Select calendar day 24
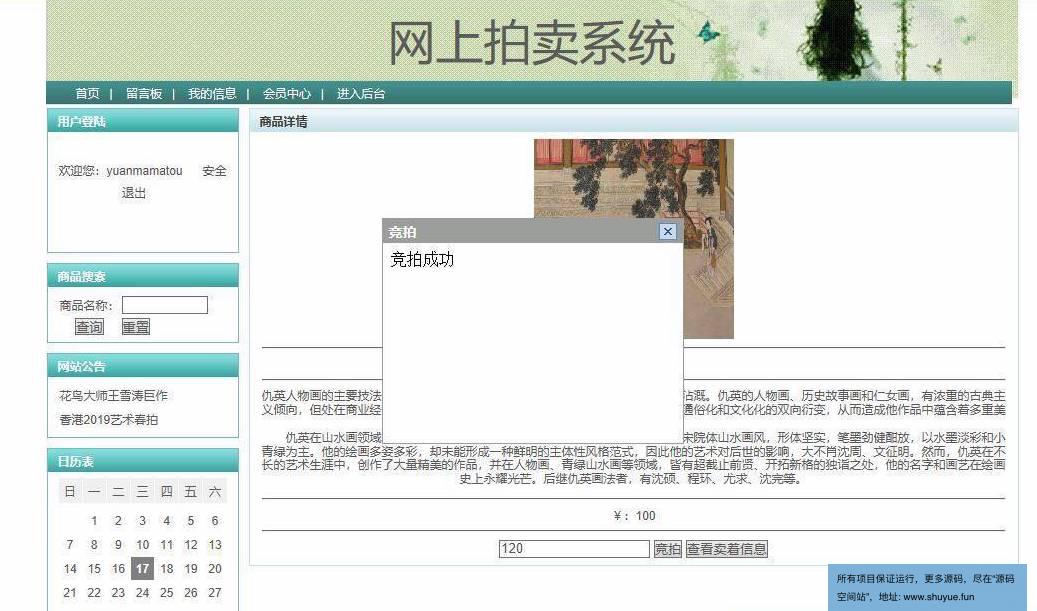Image resolution: width=1037 pixels, height=611 pixels. point(142,592)
